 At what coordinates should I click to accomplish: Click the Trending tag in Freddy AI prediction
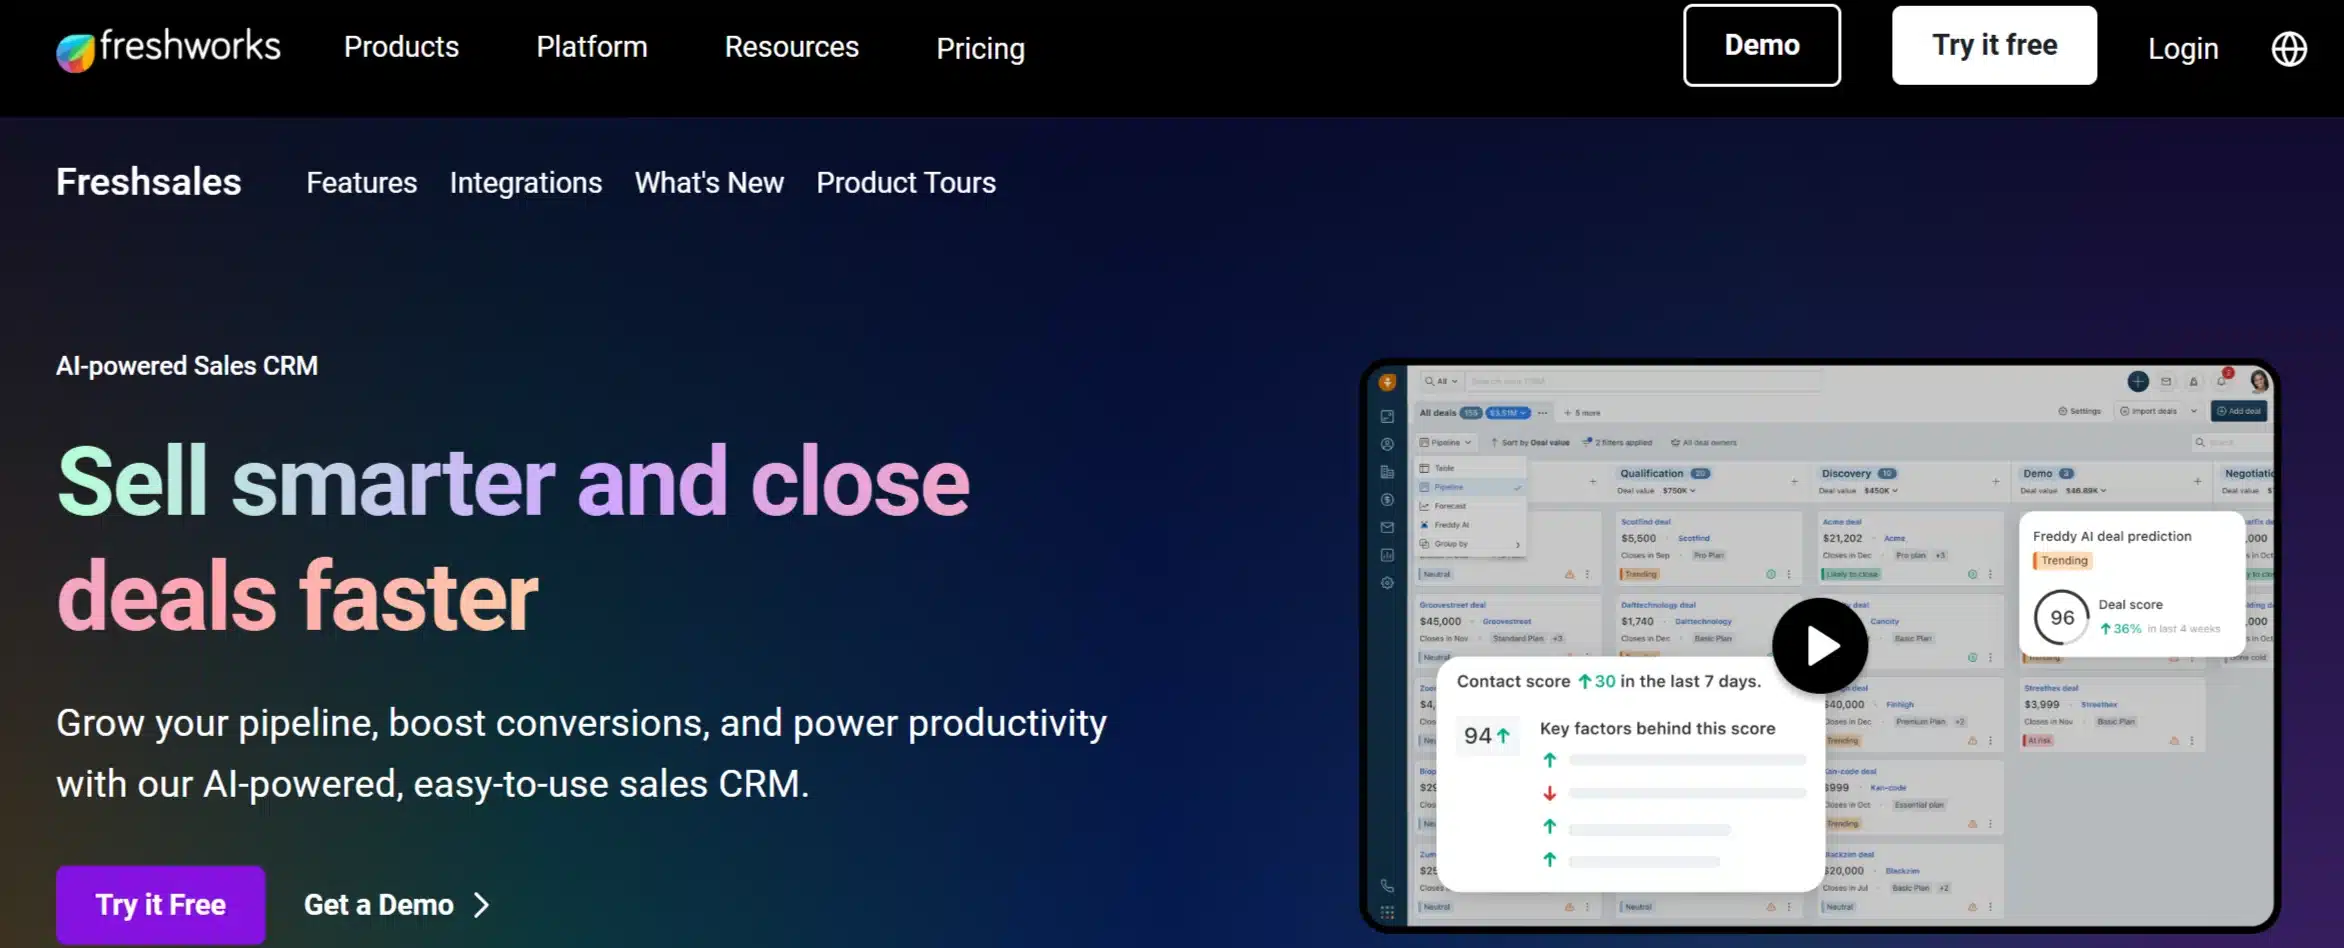click(2064, 561)
